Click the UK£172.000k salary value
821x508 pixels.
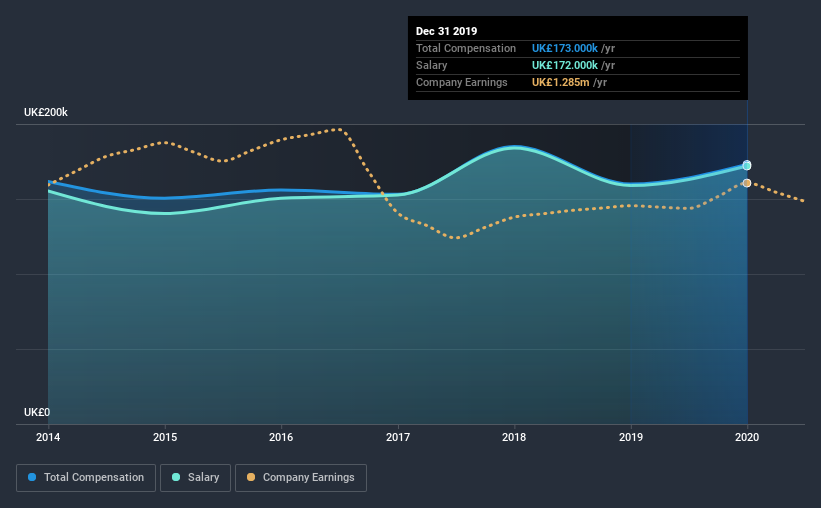click(x=565, y=65)
